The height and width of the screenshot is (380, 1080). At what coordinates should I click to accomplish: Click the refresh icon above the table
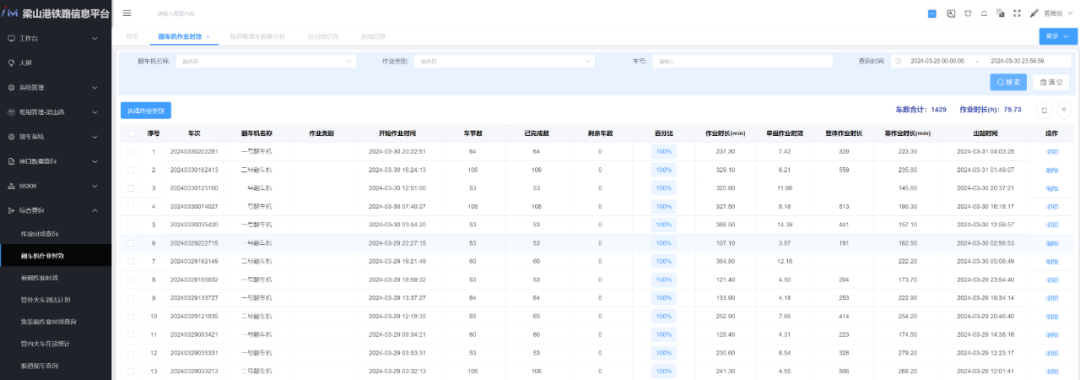pyautogui.click(x=1044, y=110)
